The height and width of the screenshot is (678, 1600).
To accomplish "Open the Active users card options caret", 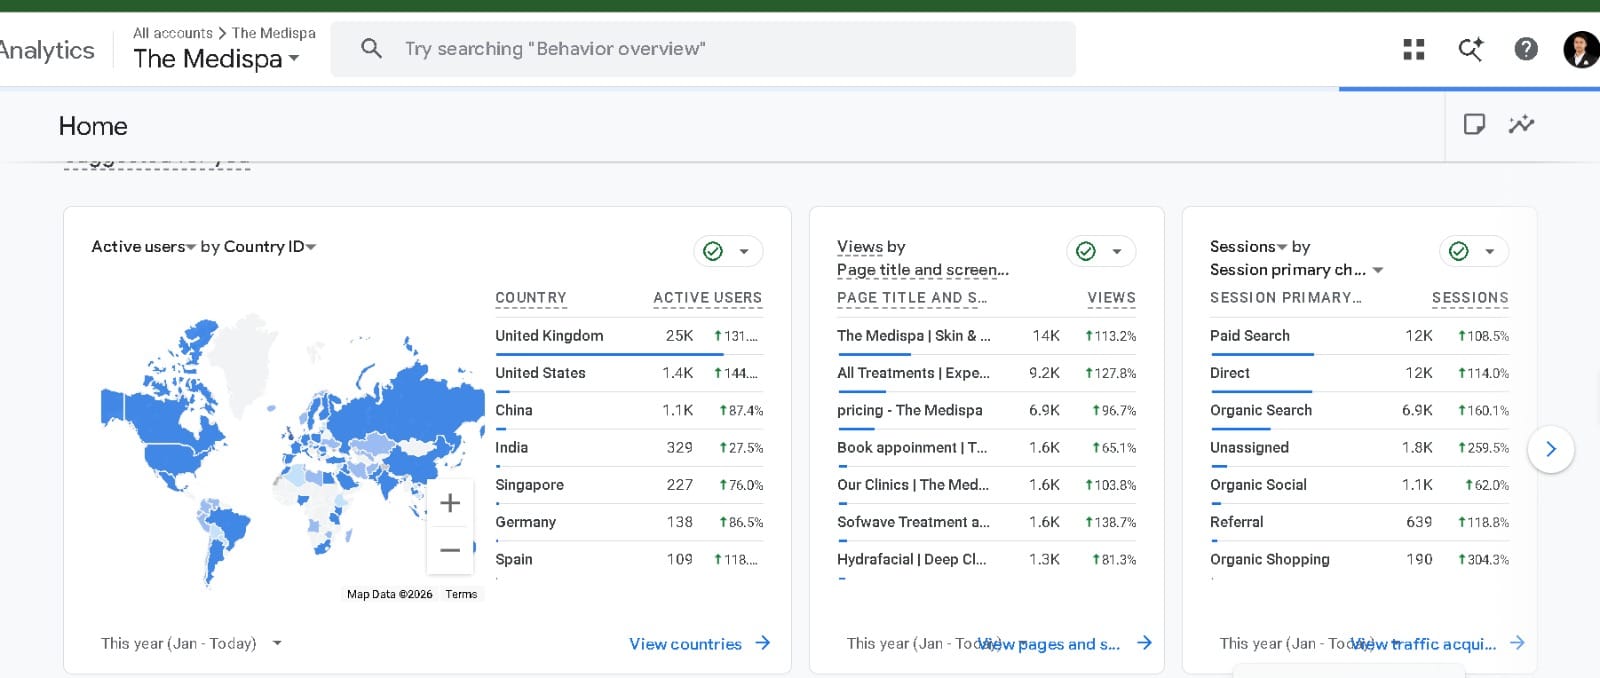I will [744, 252].
